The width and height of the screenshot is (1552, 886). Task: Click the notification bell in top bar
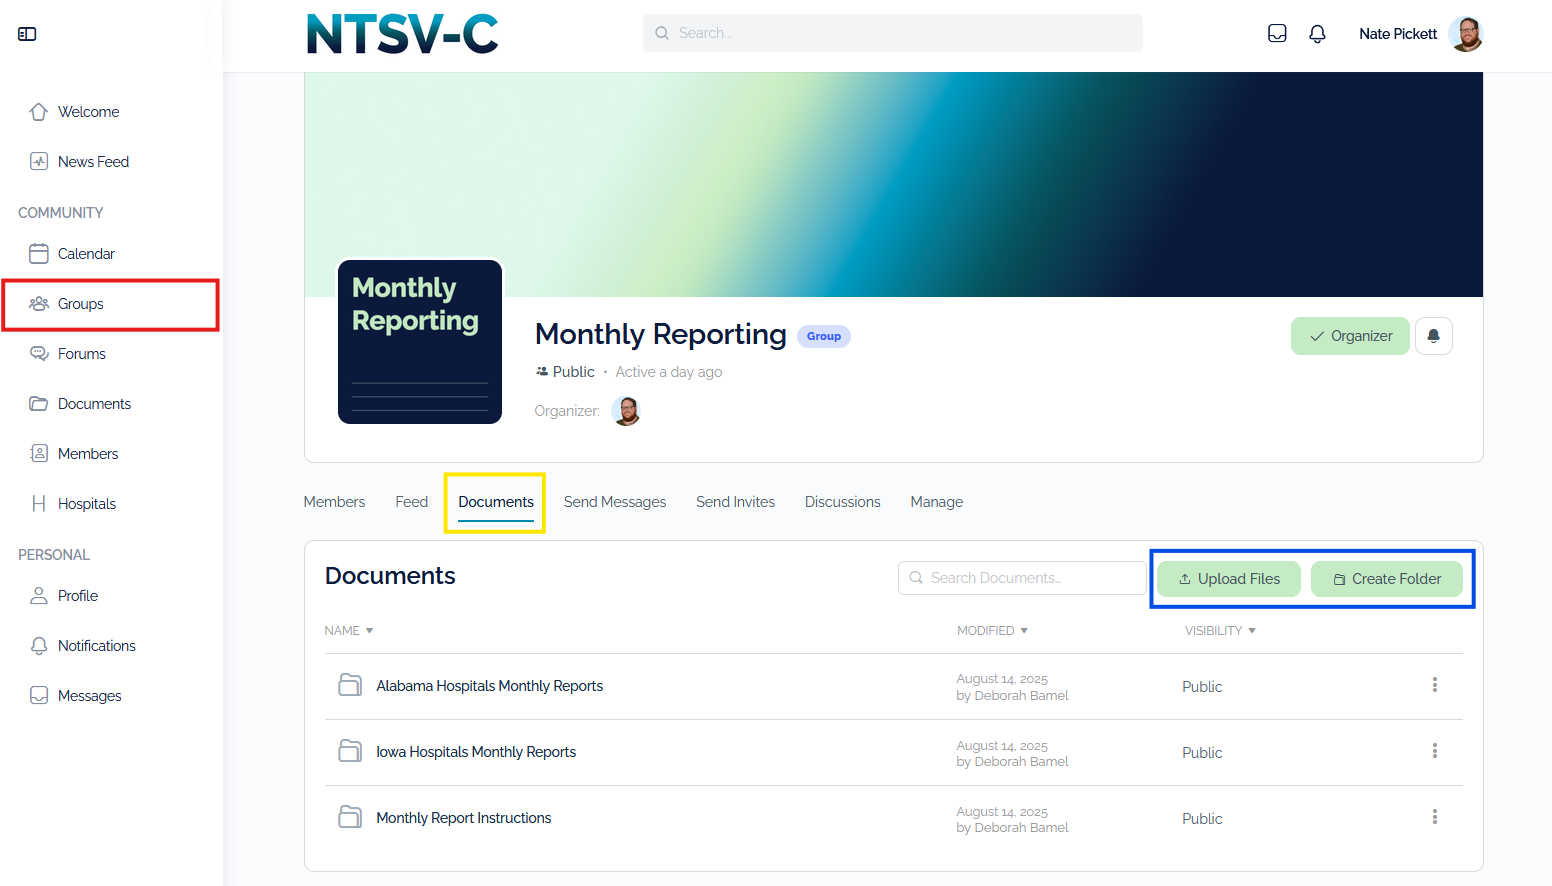[x=1317, y=33]
